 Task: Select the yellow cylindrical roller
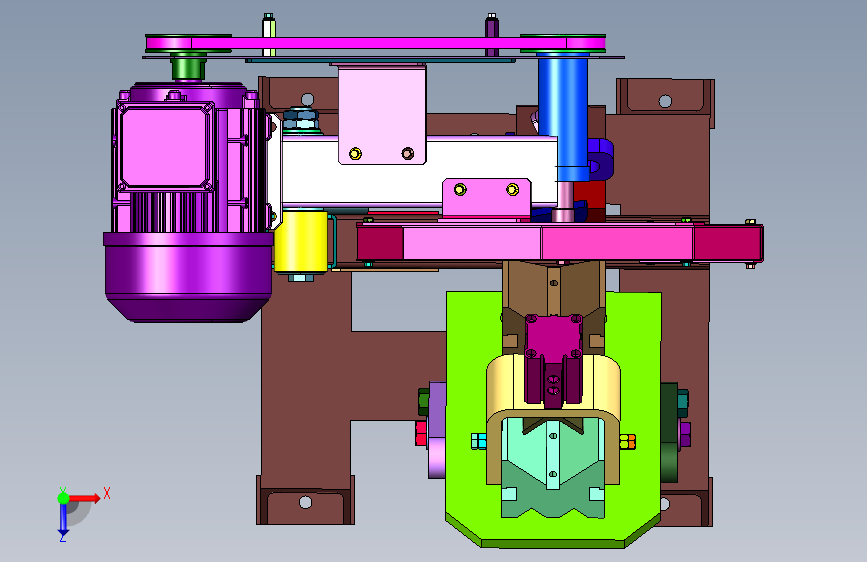pos(301,241)
